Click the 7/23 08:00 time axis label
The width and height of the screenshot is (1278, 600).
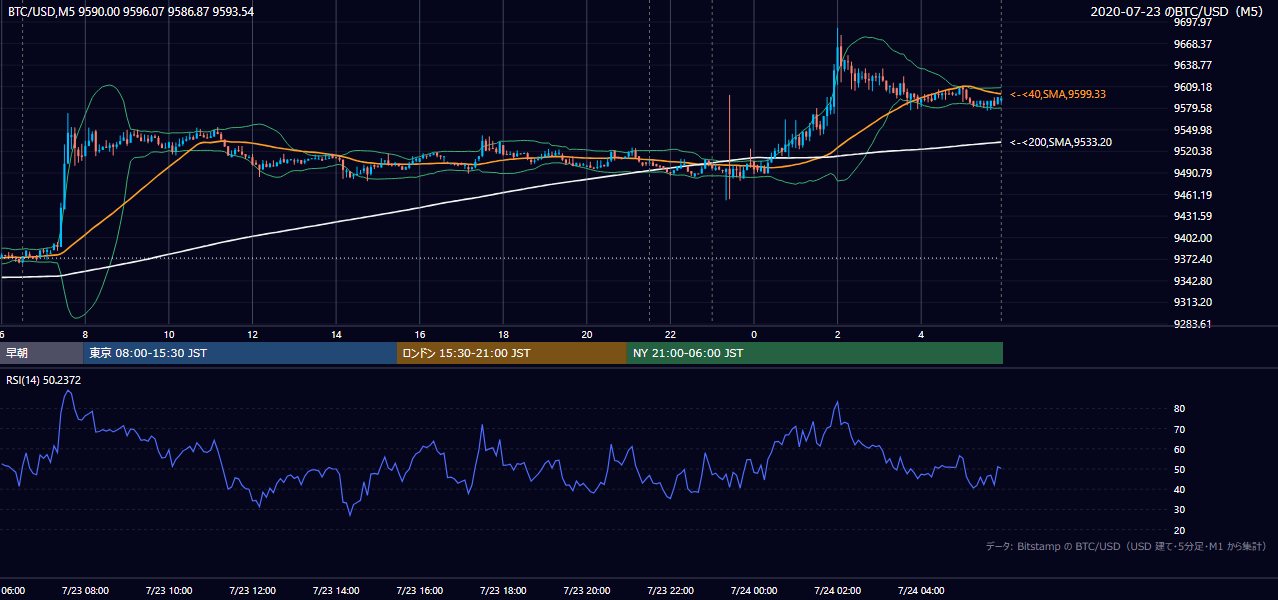point(85,591)
